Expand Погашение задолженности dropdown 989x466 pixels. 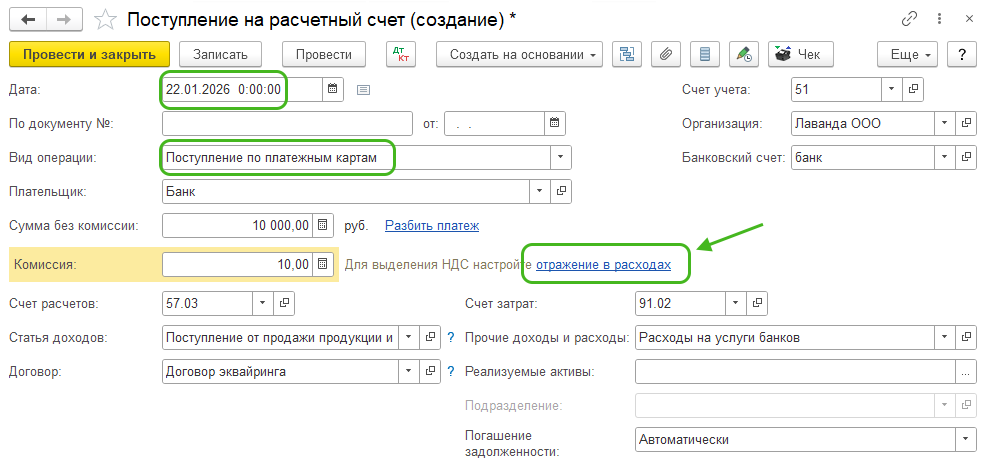(966, 440)
